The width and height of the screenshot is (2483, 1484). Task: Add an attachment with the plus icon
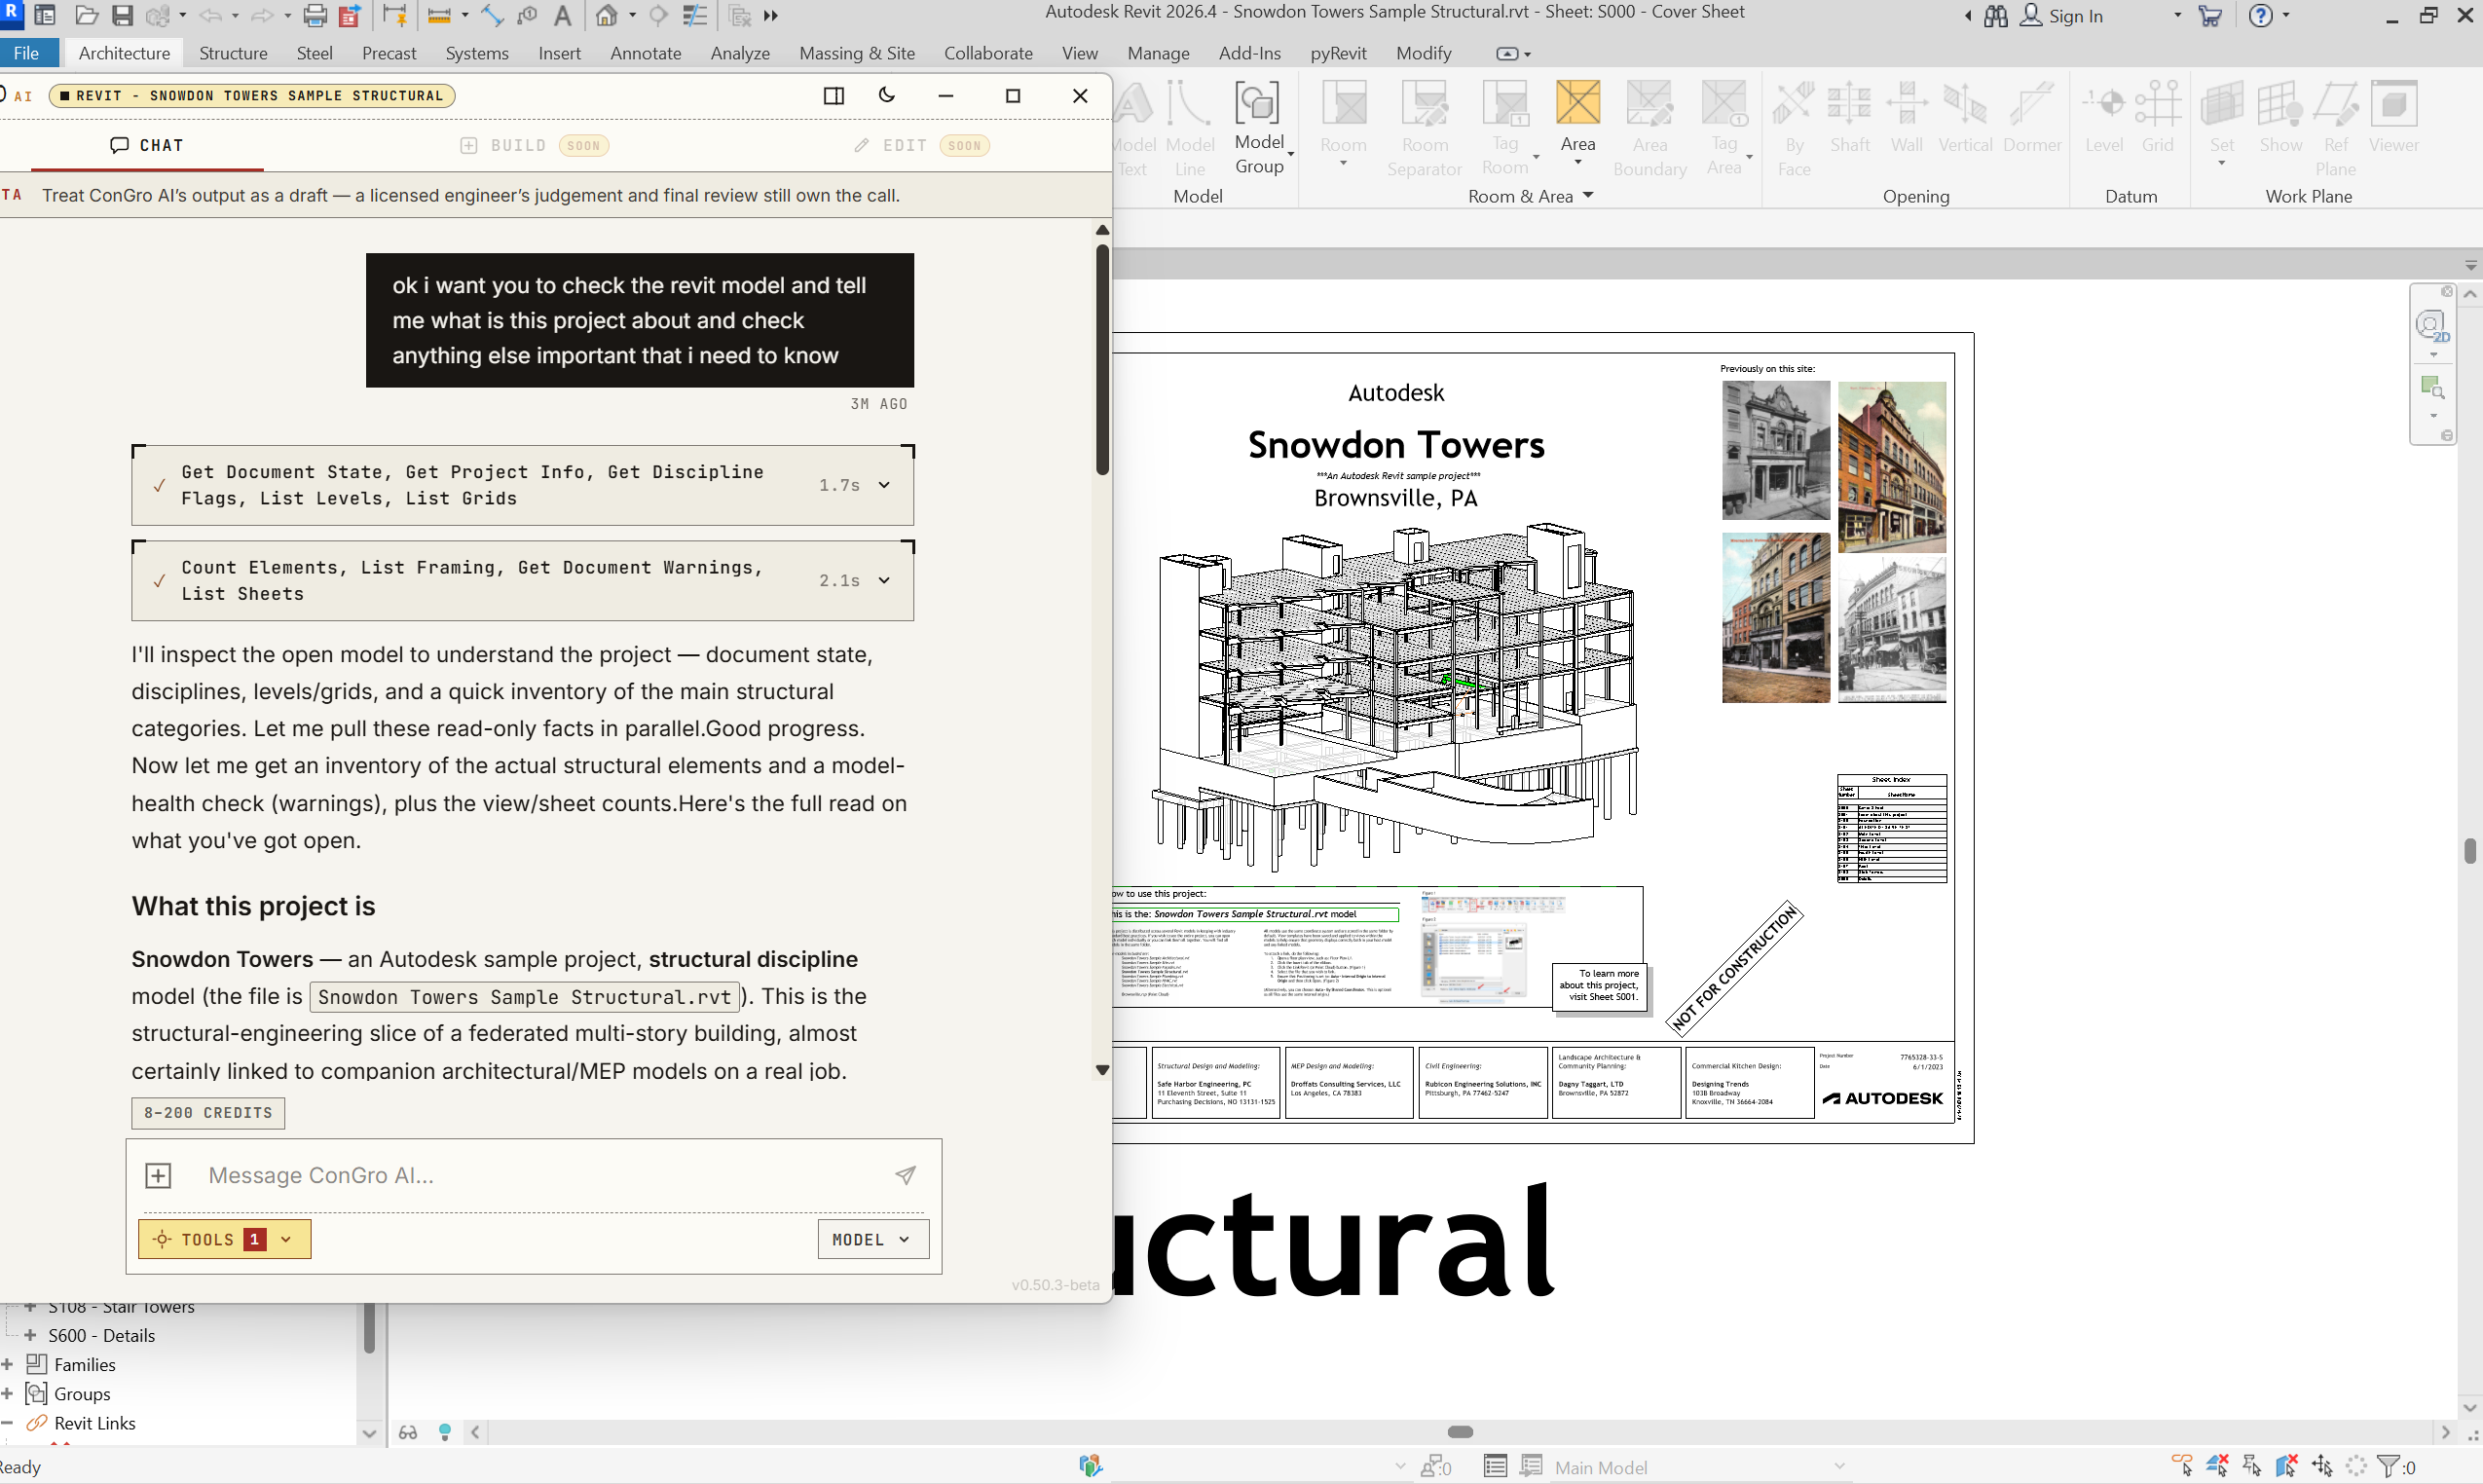(159, 1175)
